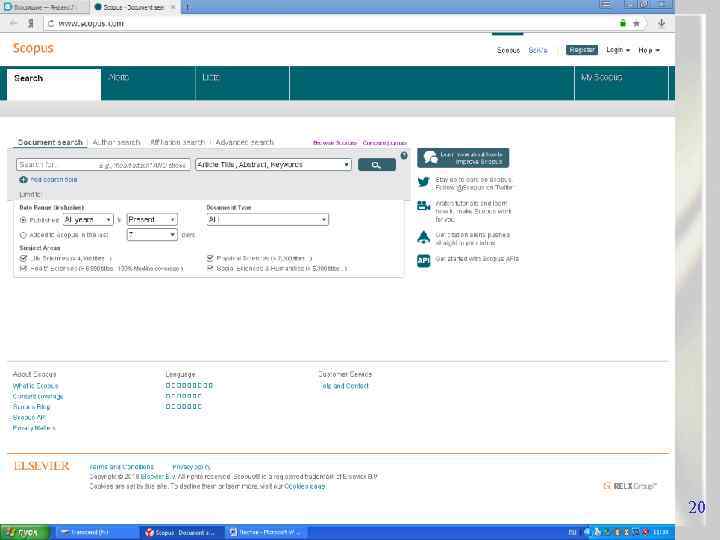Open Privacy policy link next to Terms
This screenshot has width=720, height=540.
(x=191, y=467)
